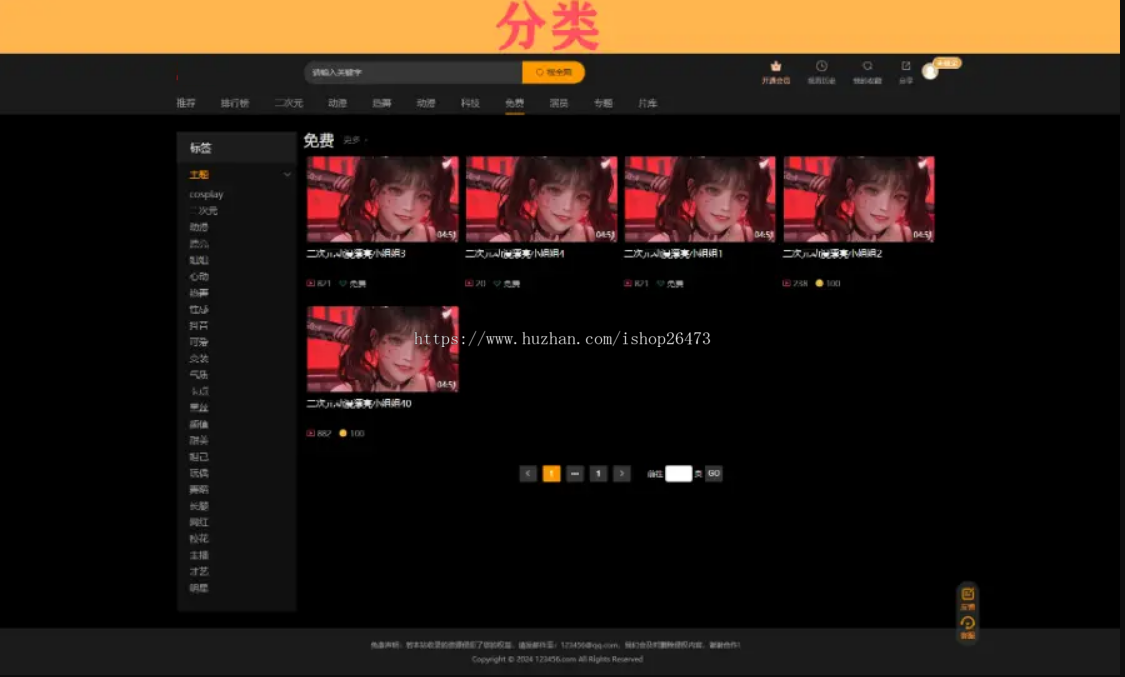
Task: Select the cosplay tag in sidebar
Action: [206, 194]
